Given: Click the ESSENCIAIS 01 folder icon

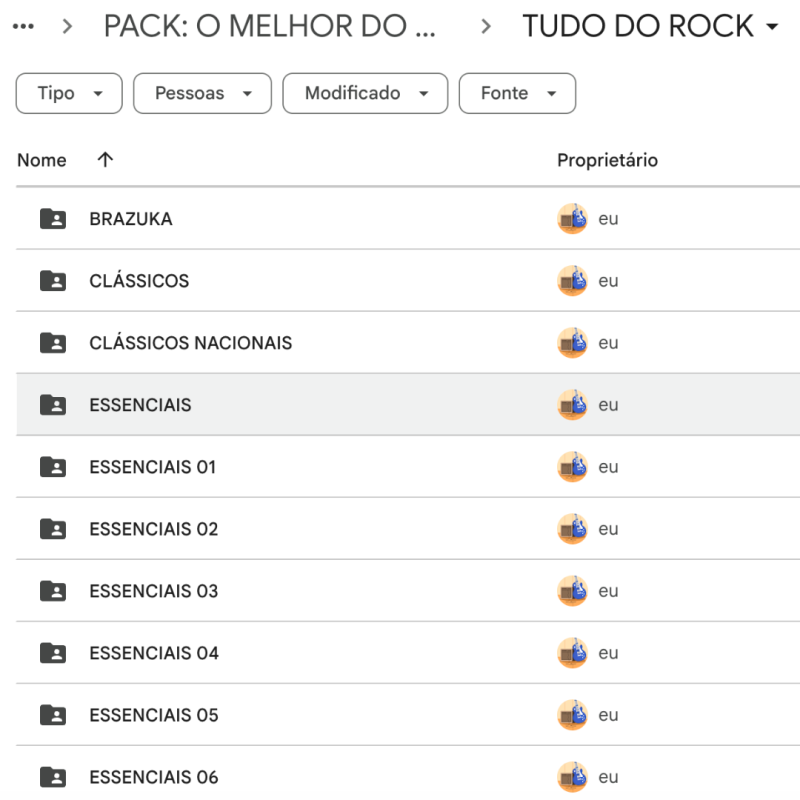Looking at the screenshot, I should click(x=53, y=467).
